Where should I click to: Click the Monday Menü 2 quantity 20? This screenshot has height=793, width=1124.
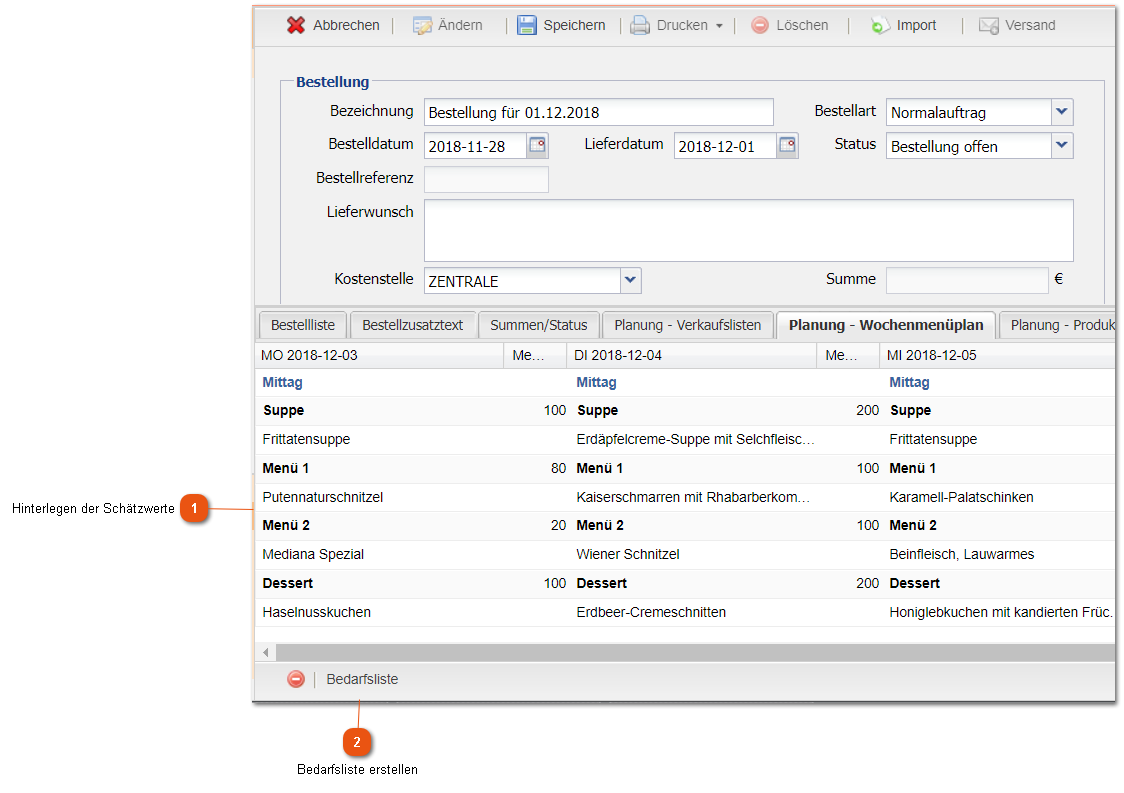[558, 526]
